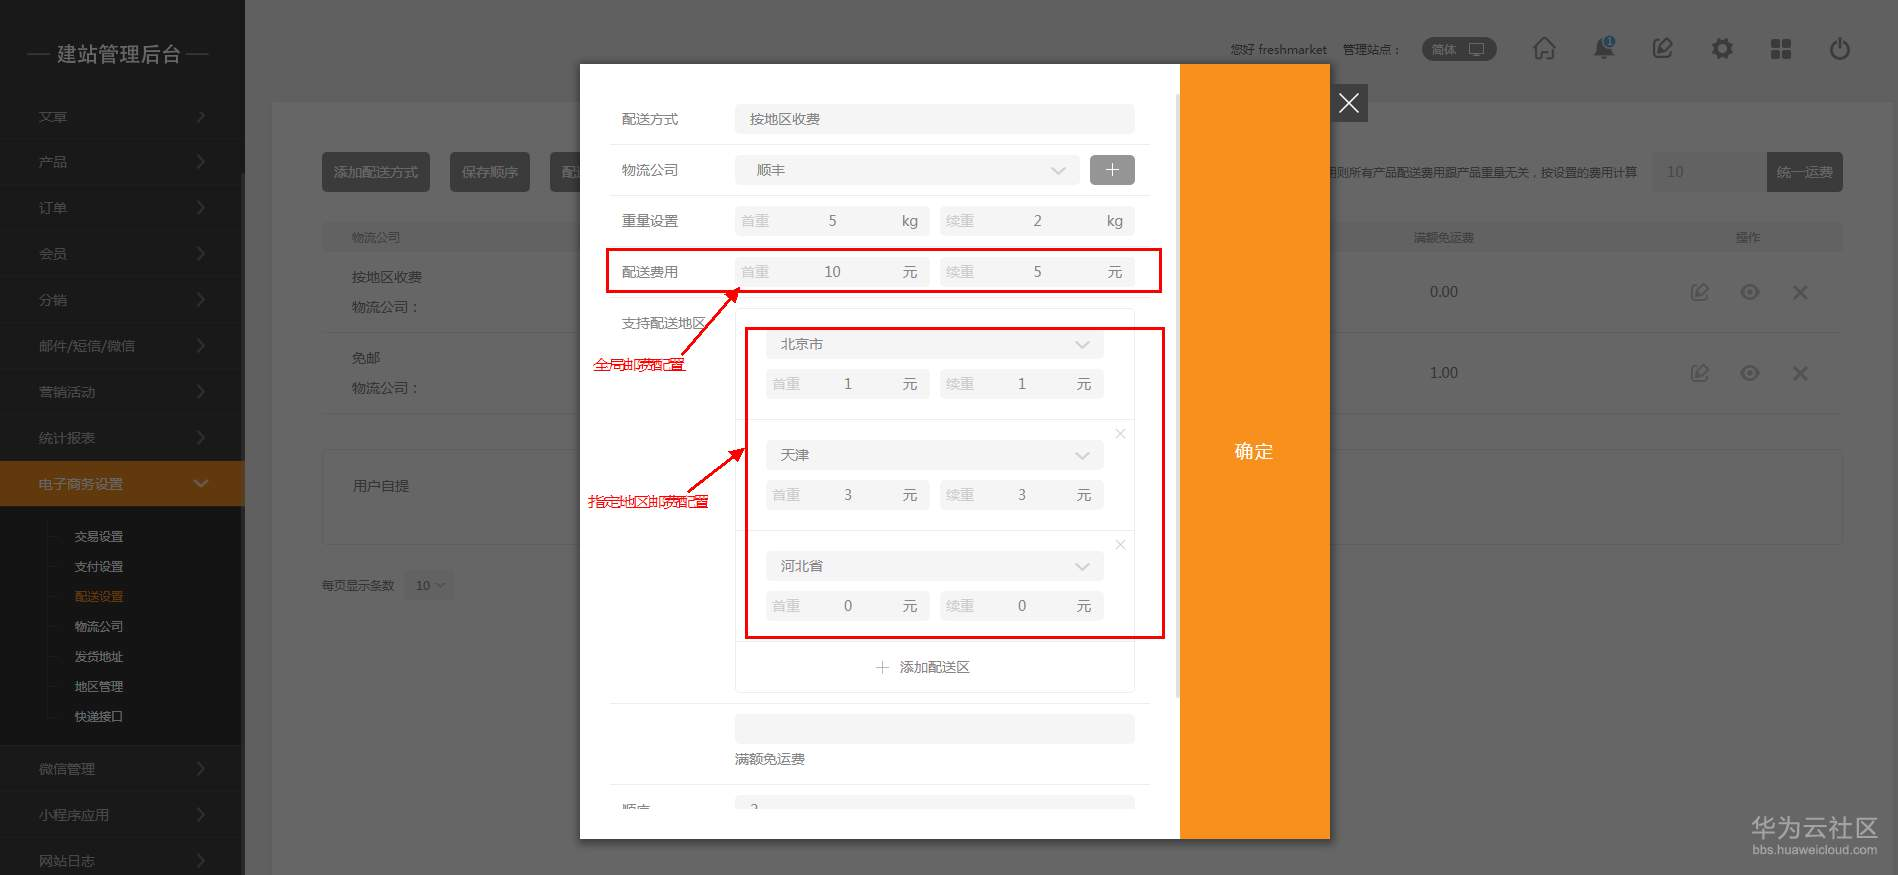This screenshot has height=875, width=1898.
Task: Delete the 免邮 row with X icon
Action: coord(1800,373)
